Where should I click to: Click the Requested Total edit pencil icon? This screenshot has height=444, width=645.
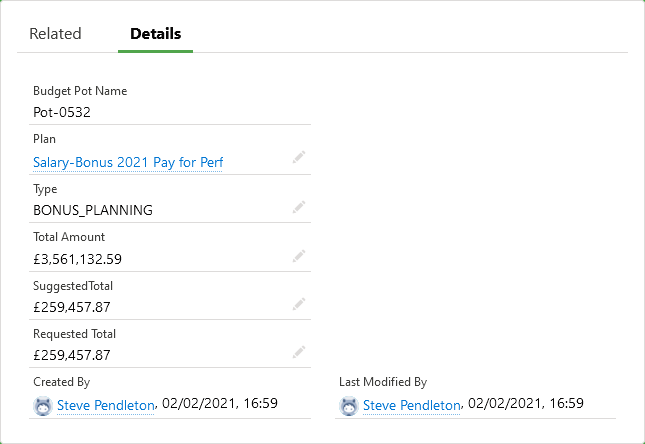[x=298, y=353]
